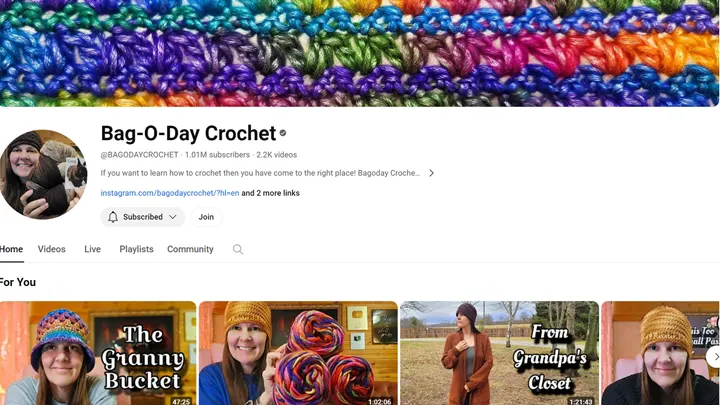The width and height of the screenshot is (720, 405).
Task: Show "and 2 more links"
Action: (x=270, y=193)
